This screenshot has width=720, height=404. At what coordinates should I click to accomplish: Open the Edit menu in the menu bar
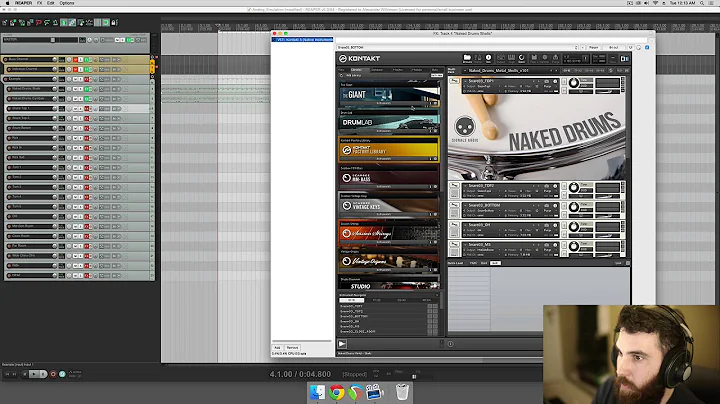coord(51,3)
